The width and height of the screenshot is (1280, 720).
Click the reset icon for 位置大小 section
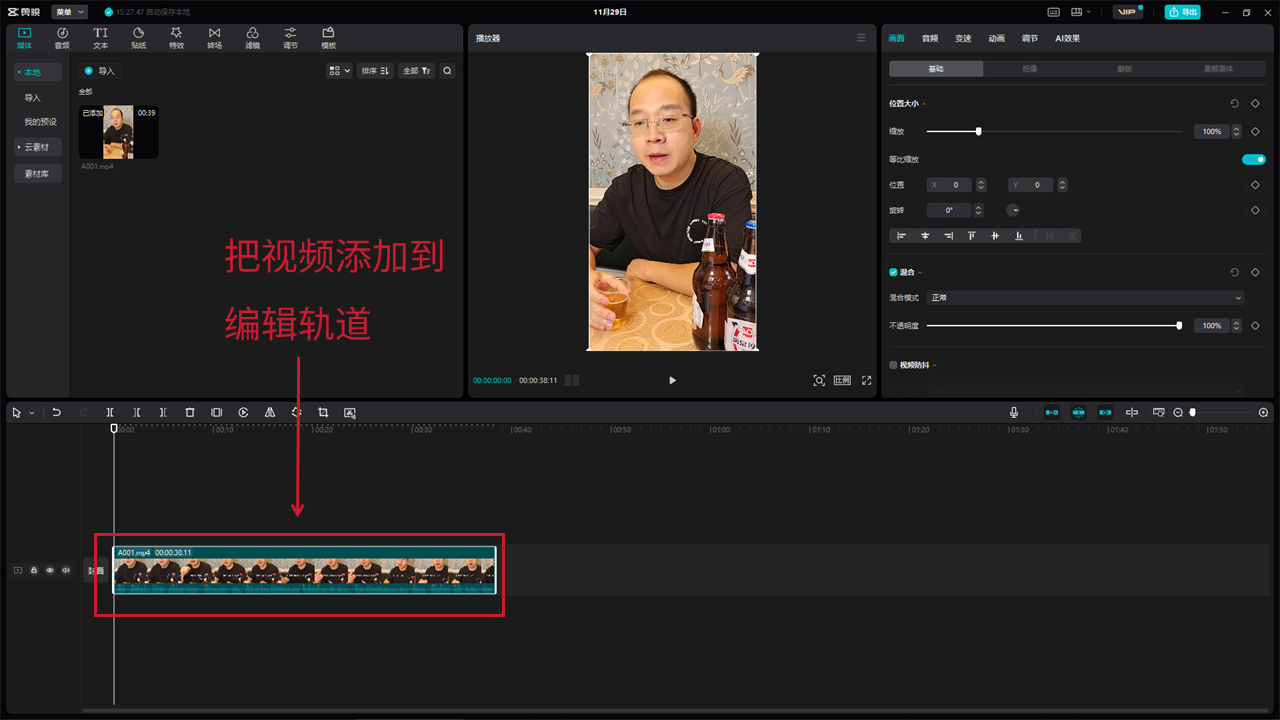click(x=1235, y=103)
